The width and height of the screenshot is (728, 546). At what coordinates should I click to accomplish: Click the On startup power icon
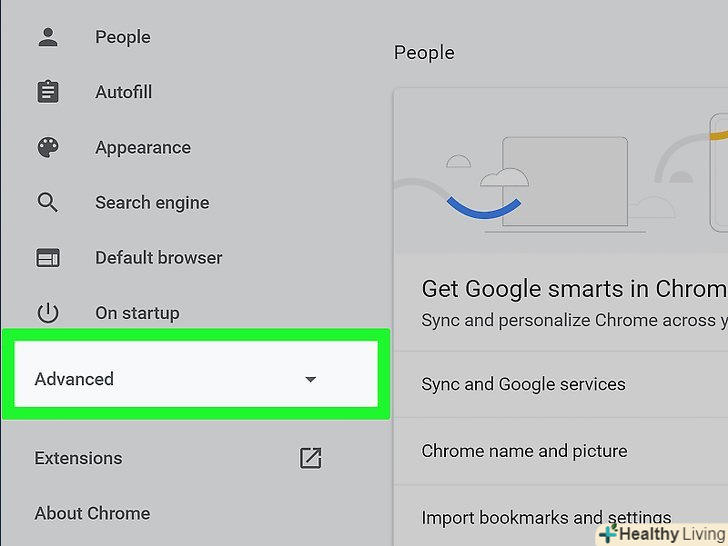coord(48,313)
